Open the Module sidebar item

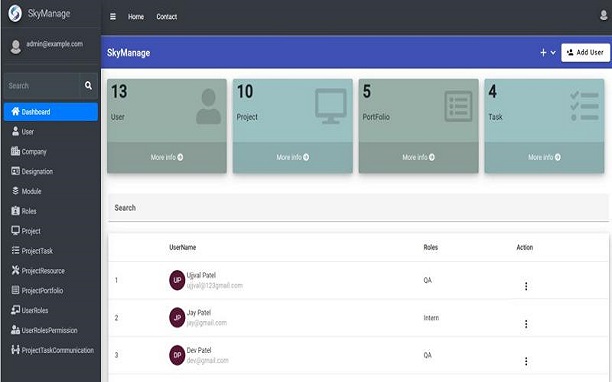point(51,191)
